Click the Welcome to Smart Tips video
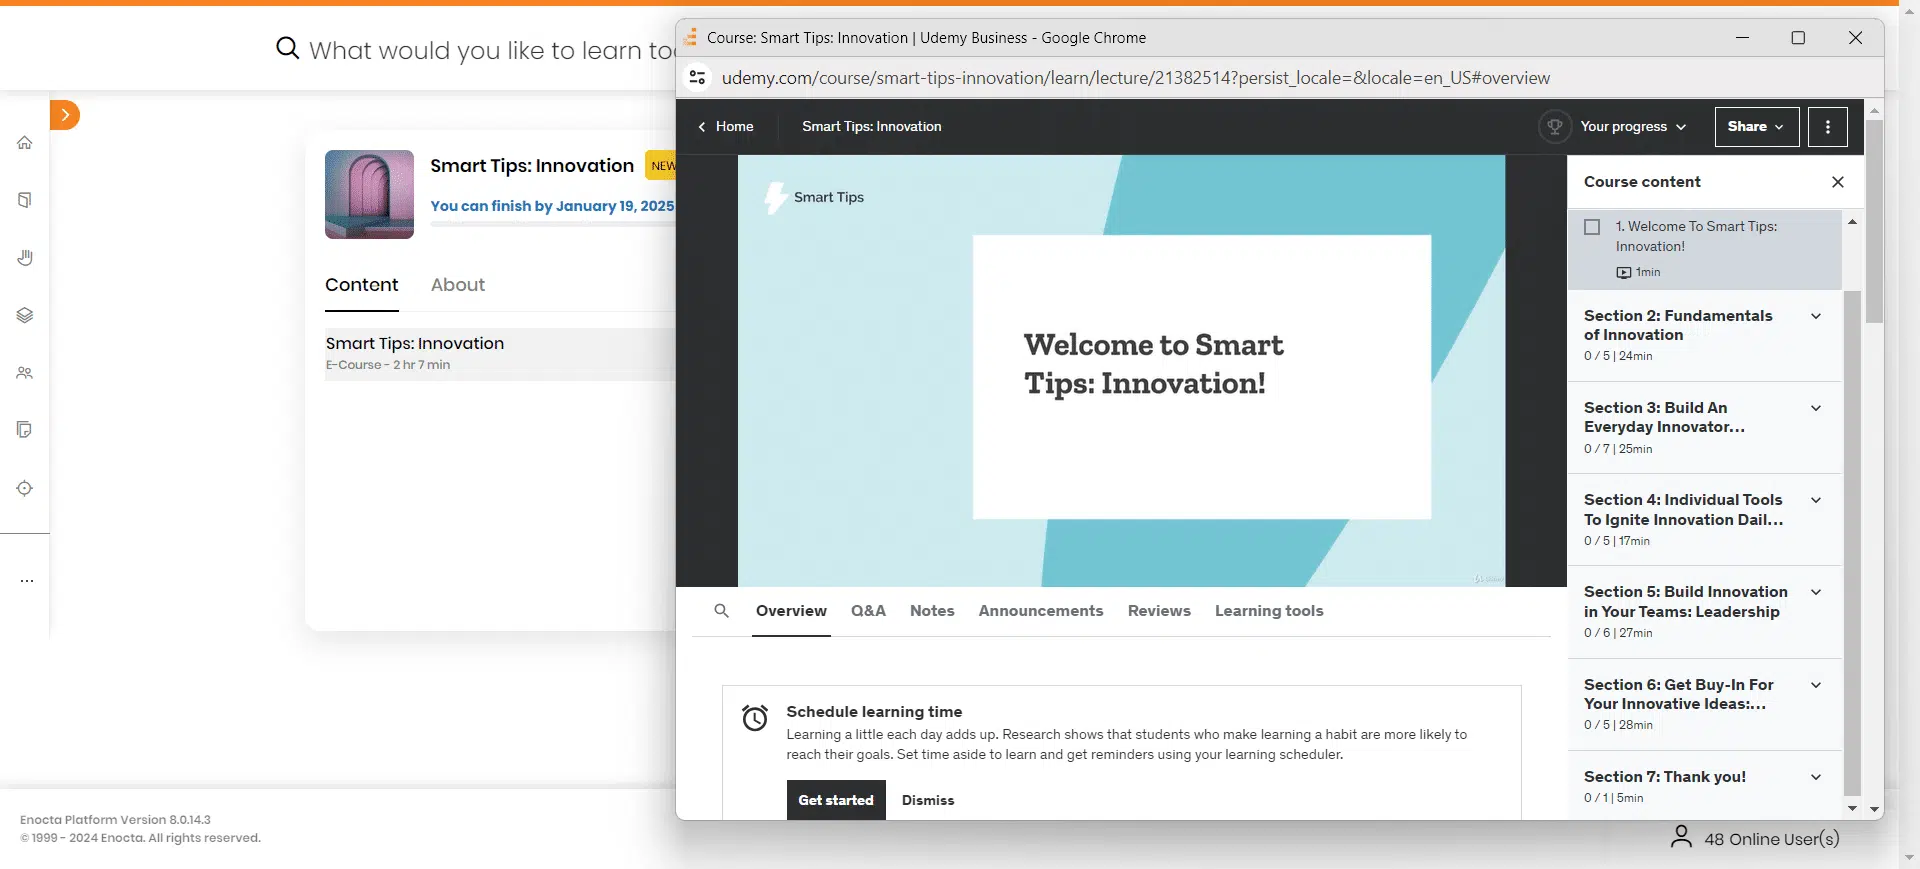The image size is (1920, 869). point(1121,371)
